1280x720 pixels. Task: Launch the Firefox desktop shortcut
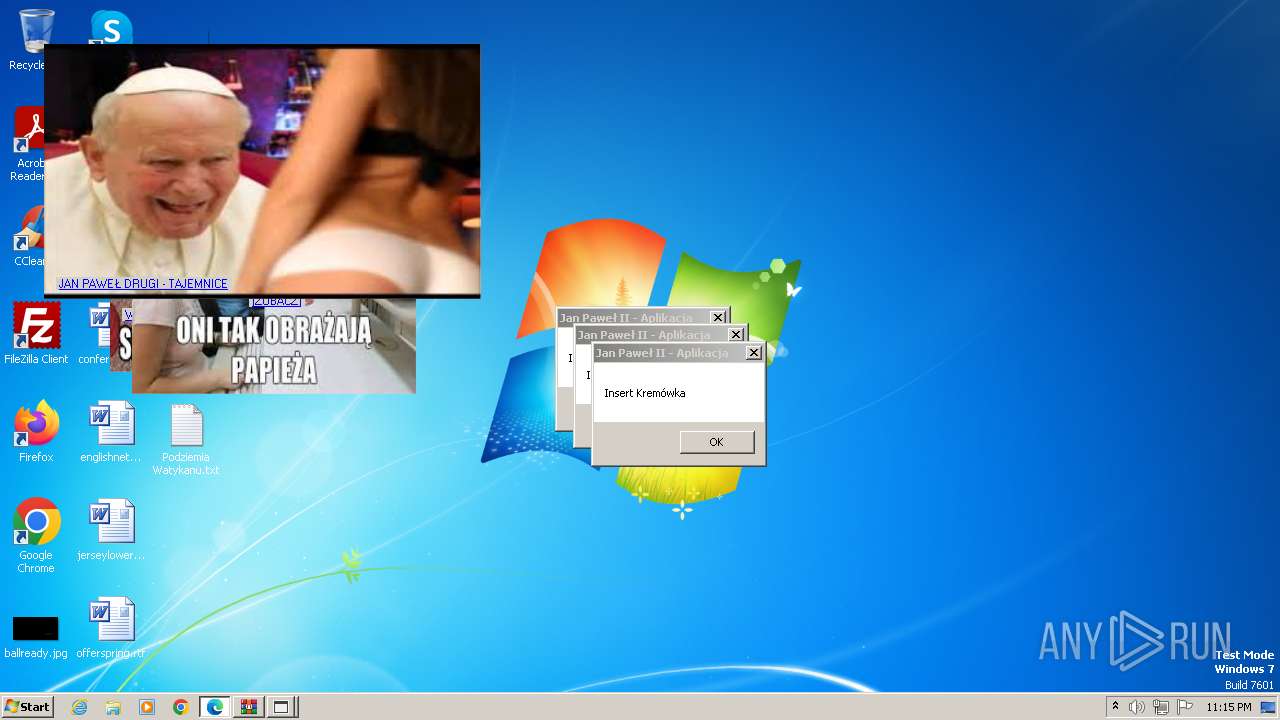[36, 432]
